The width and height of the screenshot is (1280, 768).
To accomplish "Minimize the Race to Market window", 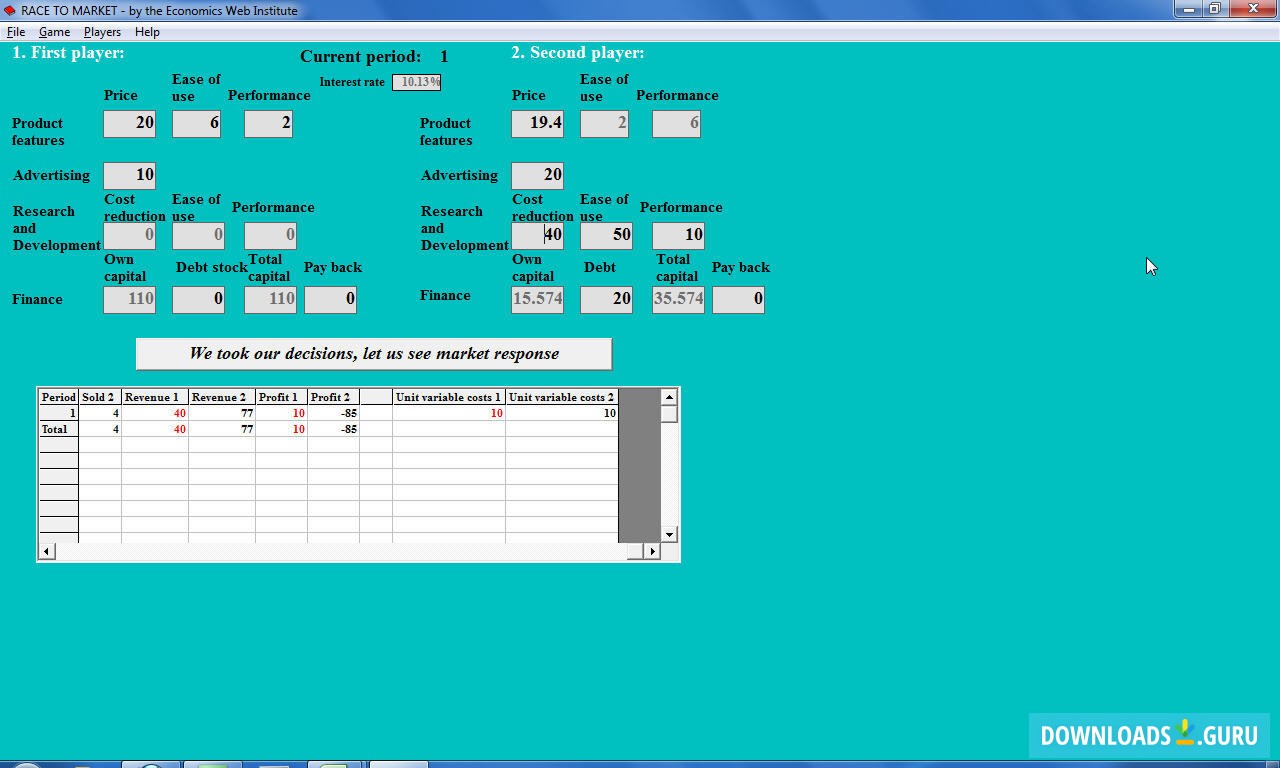I will tap(1188, 9).
